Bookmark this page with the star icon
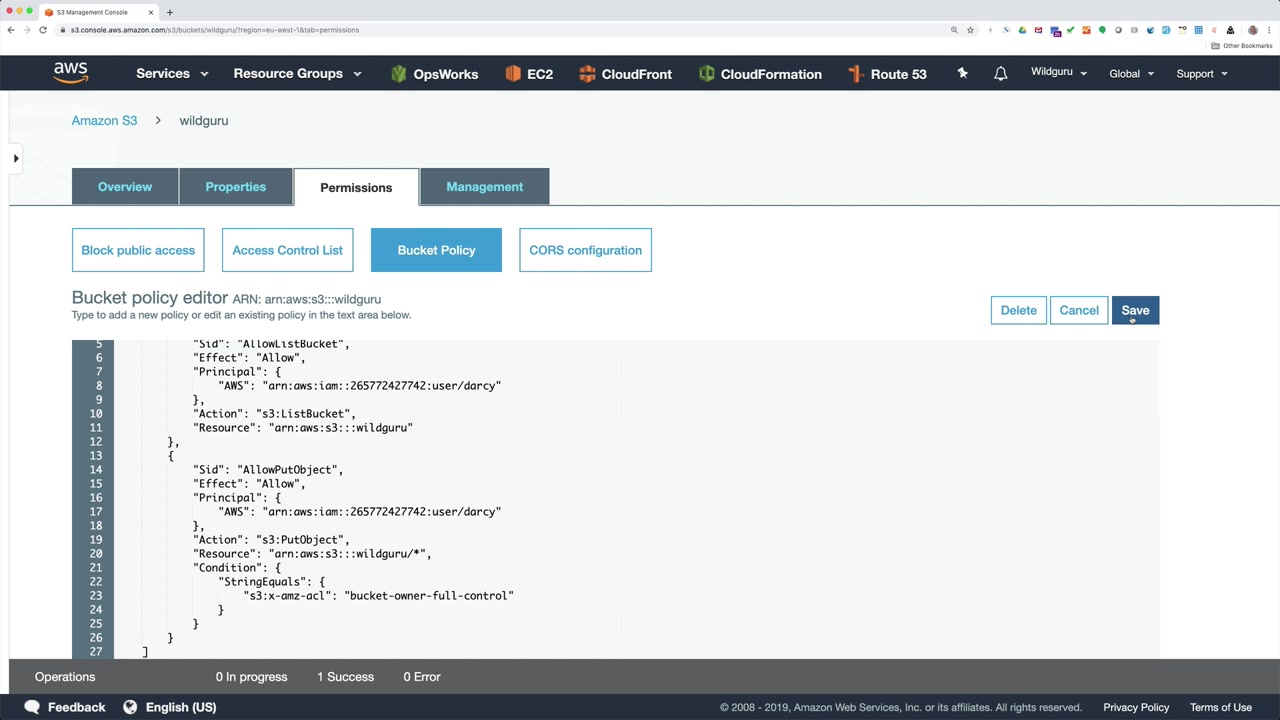 pyautogui.click(x=970, y=30)
